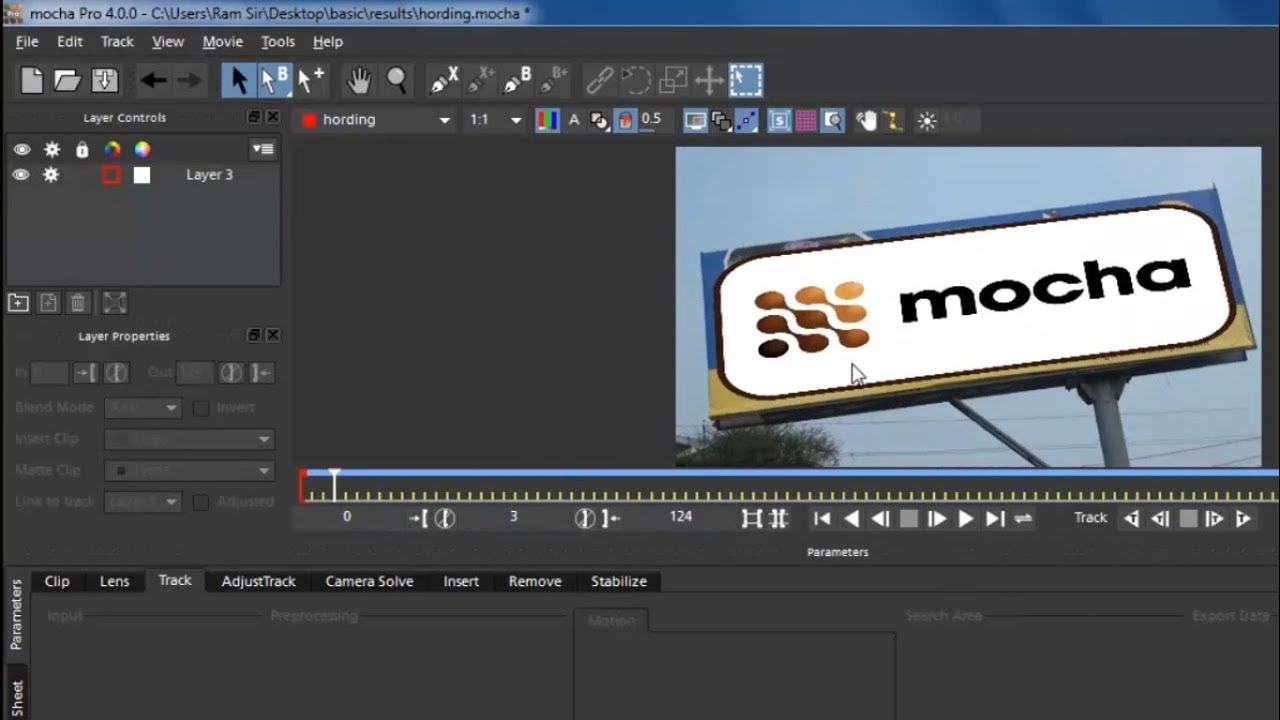Undock the Layer Properties panel

point(254,335)
